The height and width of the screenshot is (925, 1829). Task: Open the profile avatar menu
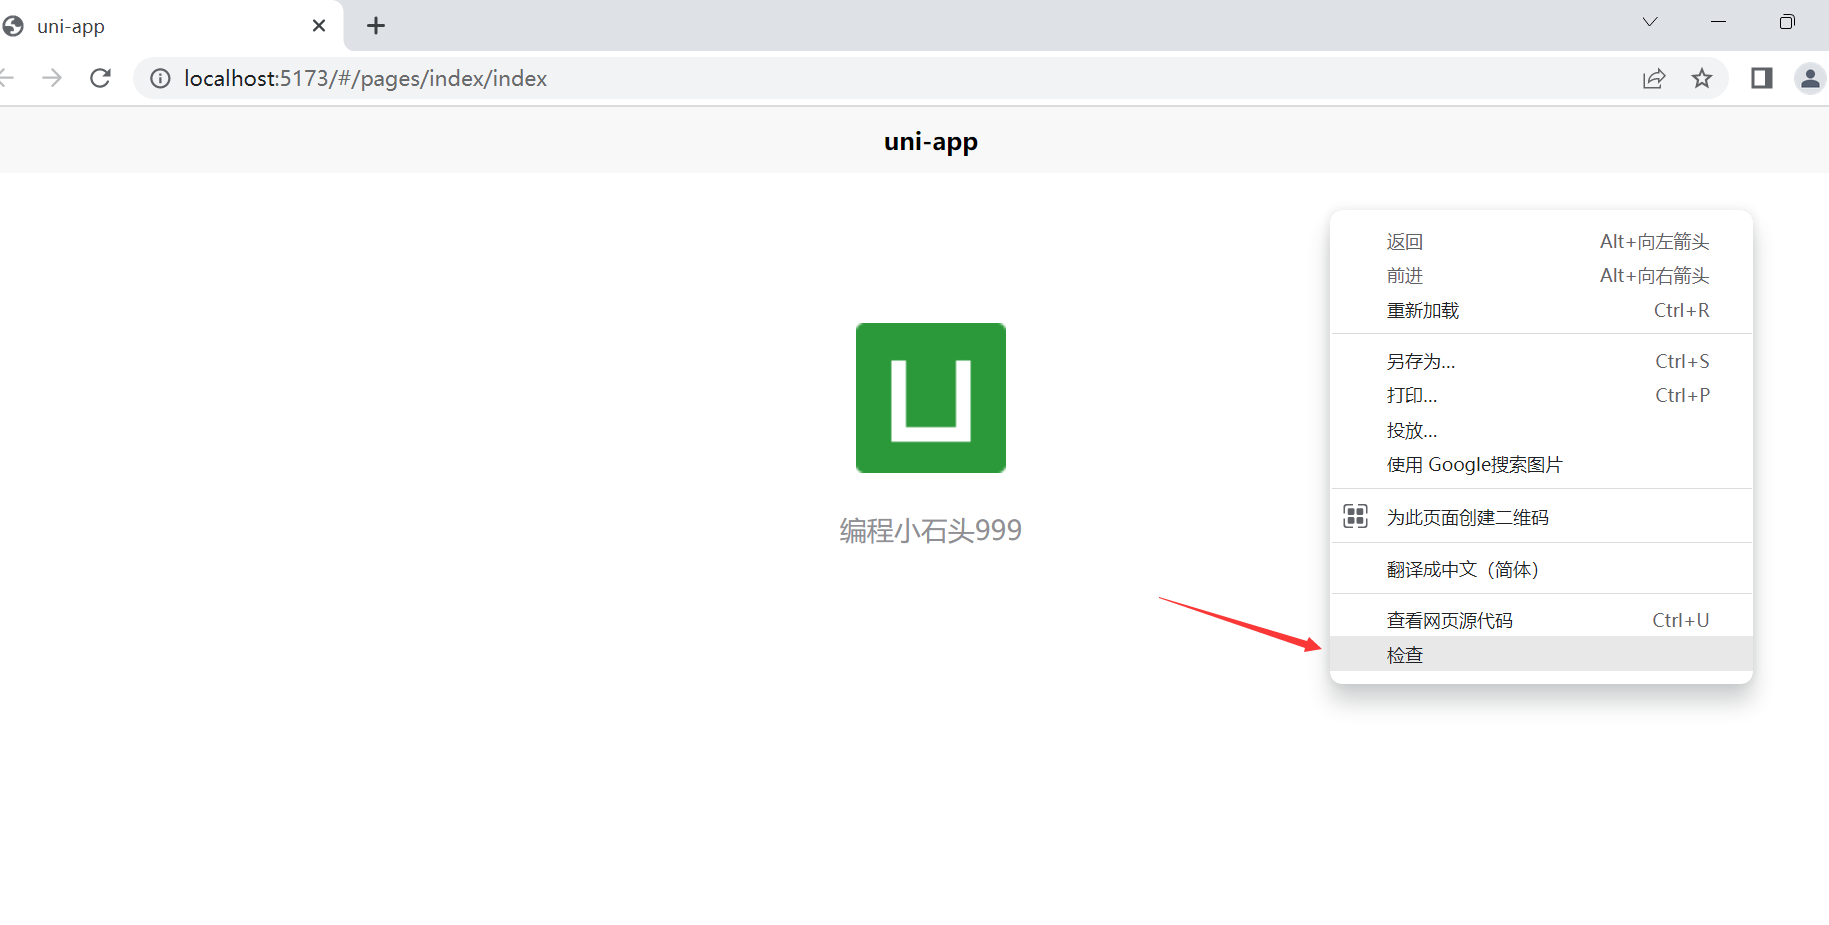(x=1810, y=78)
